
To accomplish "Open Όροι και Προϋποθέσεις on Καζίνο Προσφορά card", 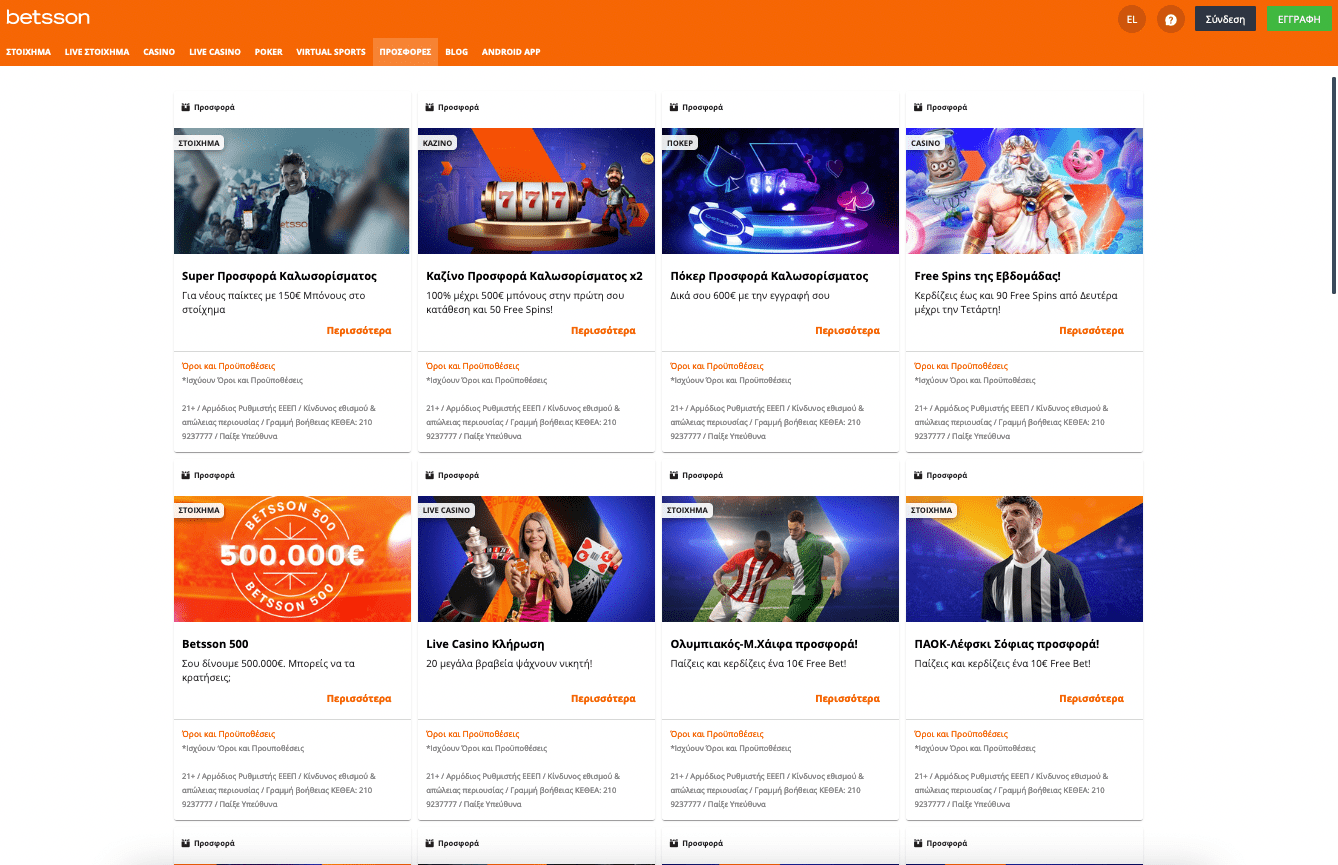I will coord(472,366).
